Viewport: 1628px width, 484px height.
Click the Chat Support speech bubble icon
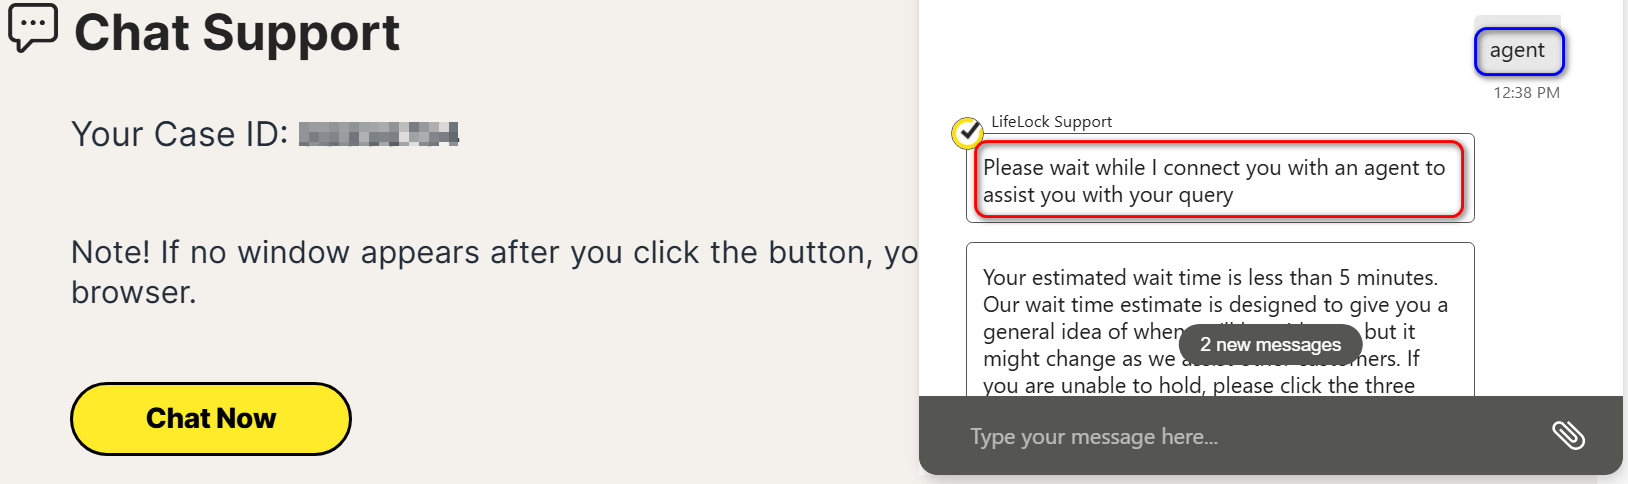[x=33, y=28]
